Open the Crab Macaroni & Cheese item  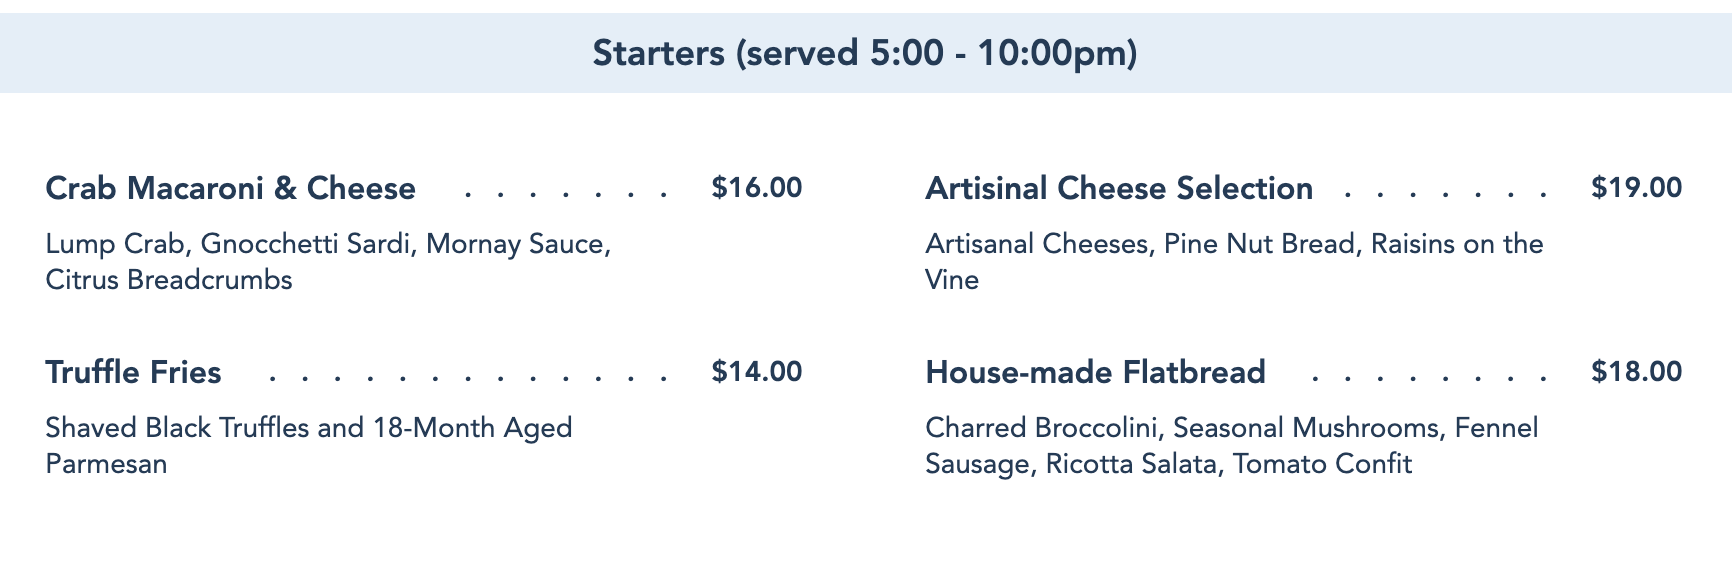(231, 188)
